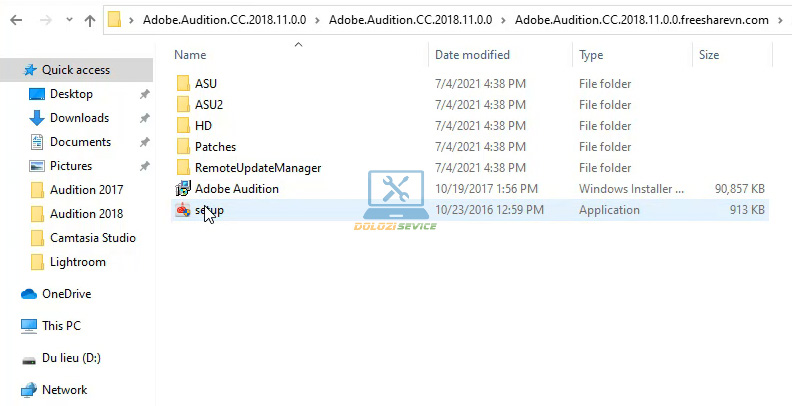The image size is (792, 406).
Task: Click the OneDrive cloud icon
Action: (x=29, y=294)
